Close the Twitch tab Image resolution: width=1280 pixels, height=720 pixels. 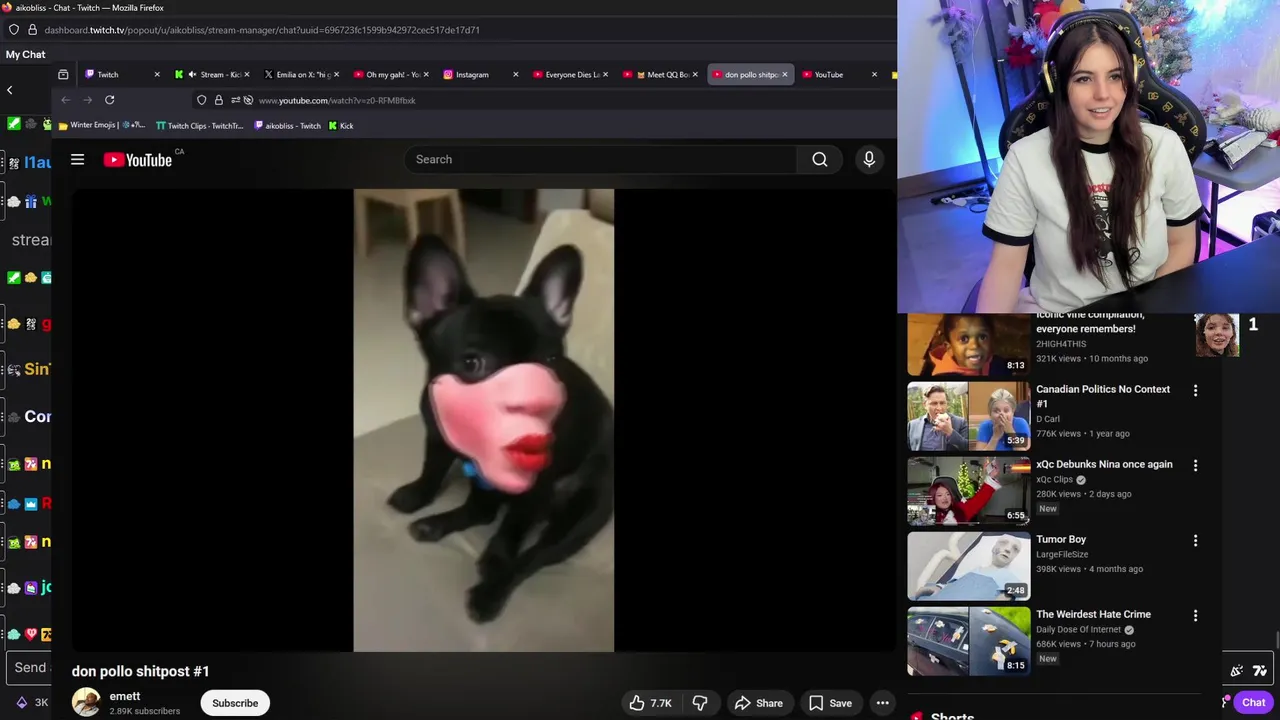(x=157, y=74)
